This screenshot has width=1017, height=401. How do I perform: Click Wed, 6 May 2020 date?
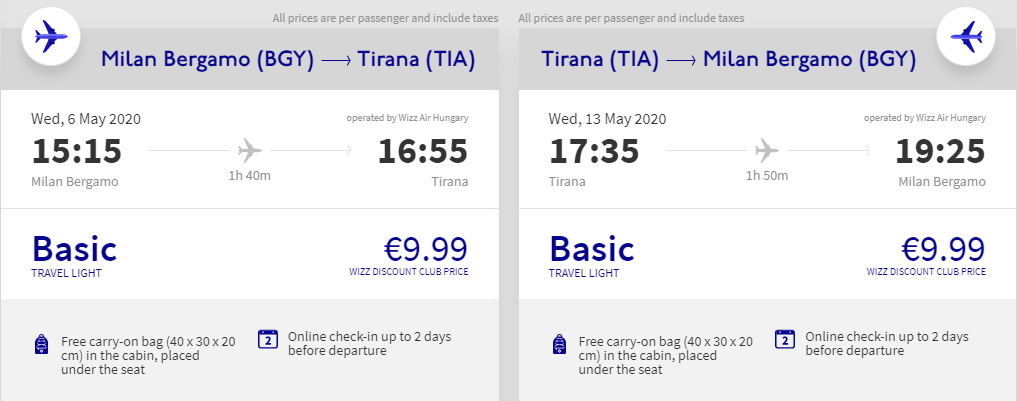coord(86,118)
